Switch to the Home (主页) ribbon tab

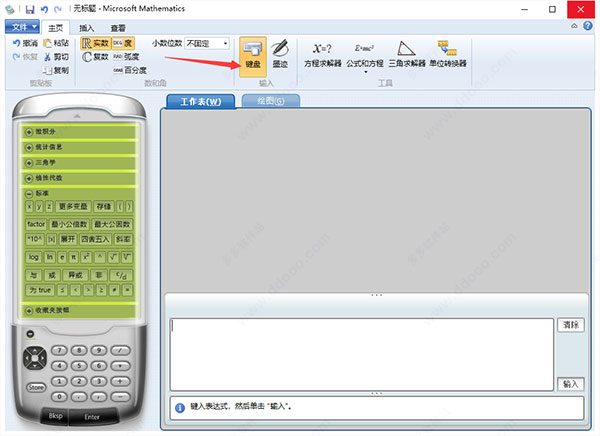coord(55,28)
